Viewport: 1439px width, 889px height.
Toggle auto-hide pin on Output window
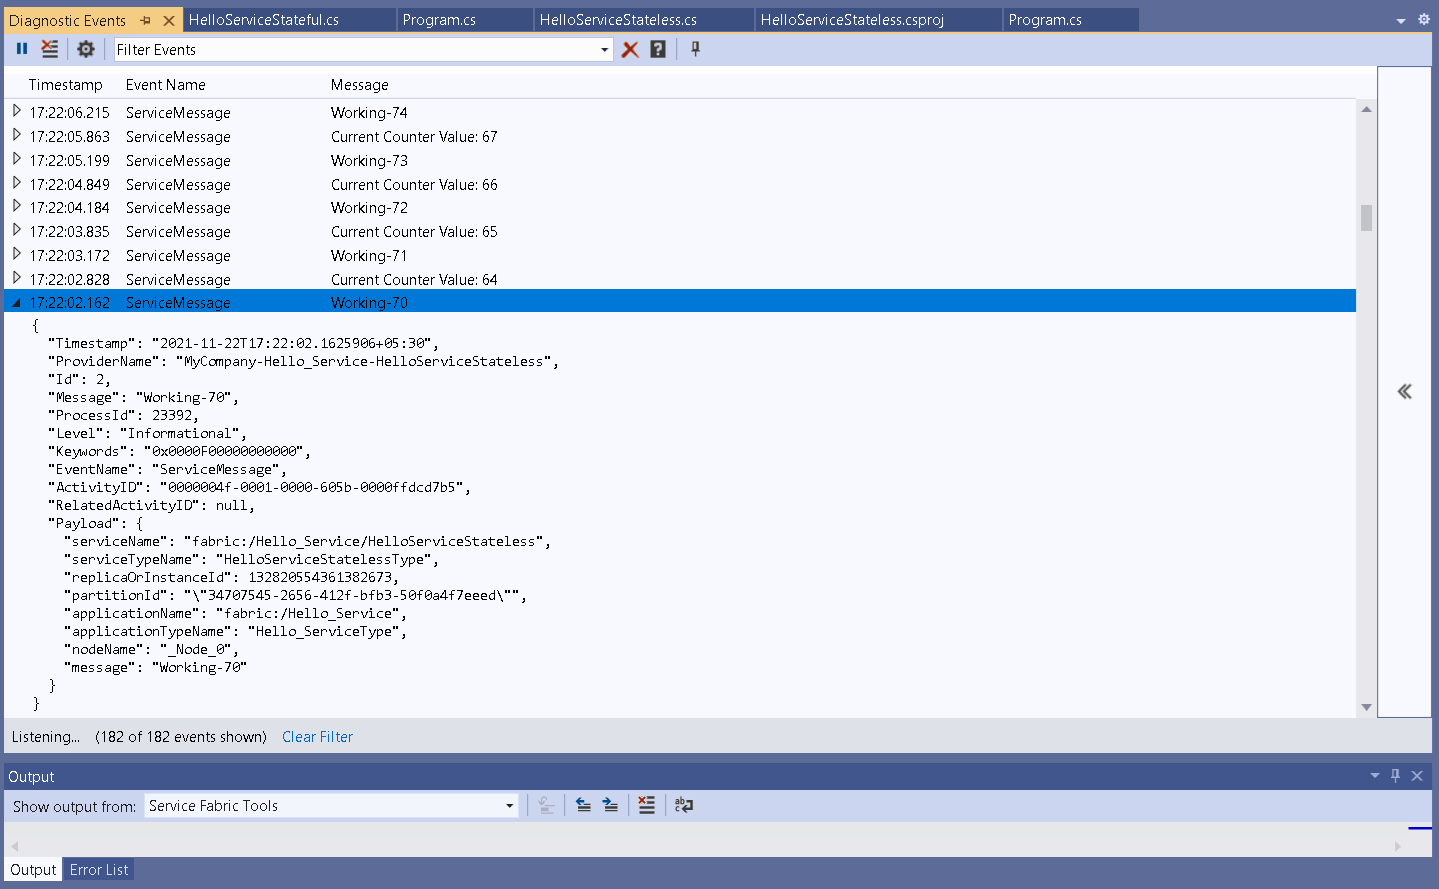(1395, 775)
